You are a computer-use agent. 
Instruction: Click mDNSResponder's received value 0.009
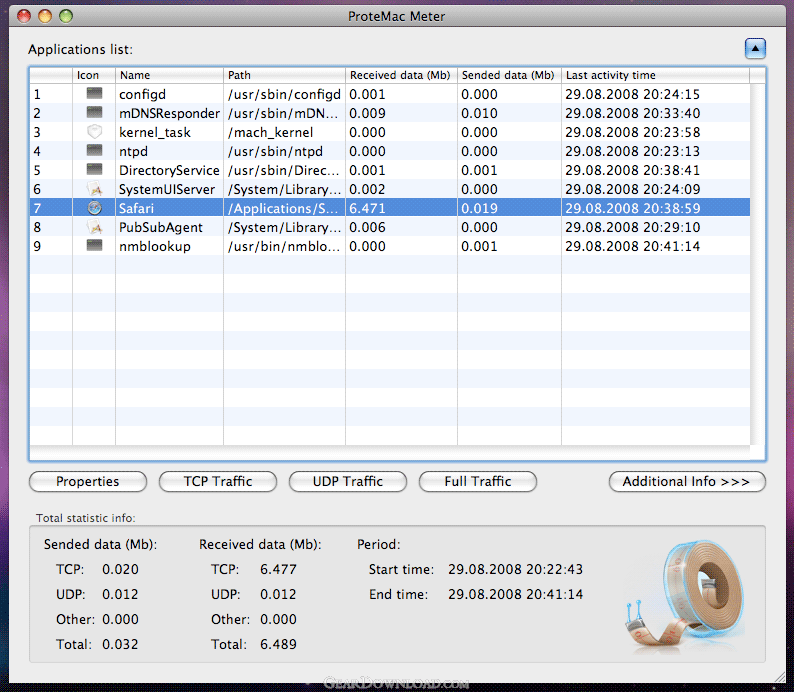pyautogui.click(x=367, y=113)
